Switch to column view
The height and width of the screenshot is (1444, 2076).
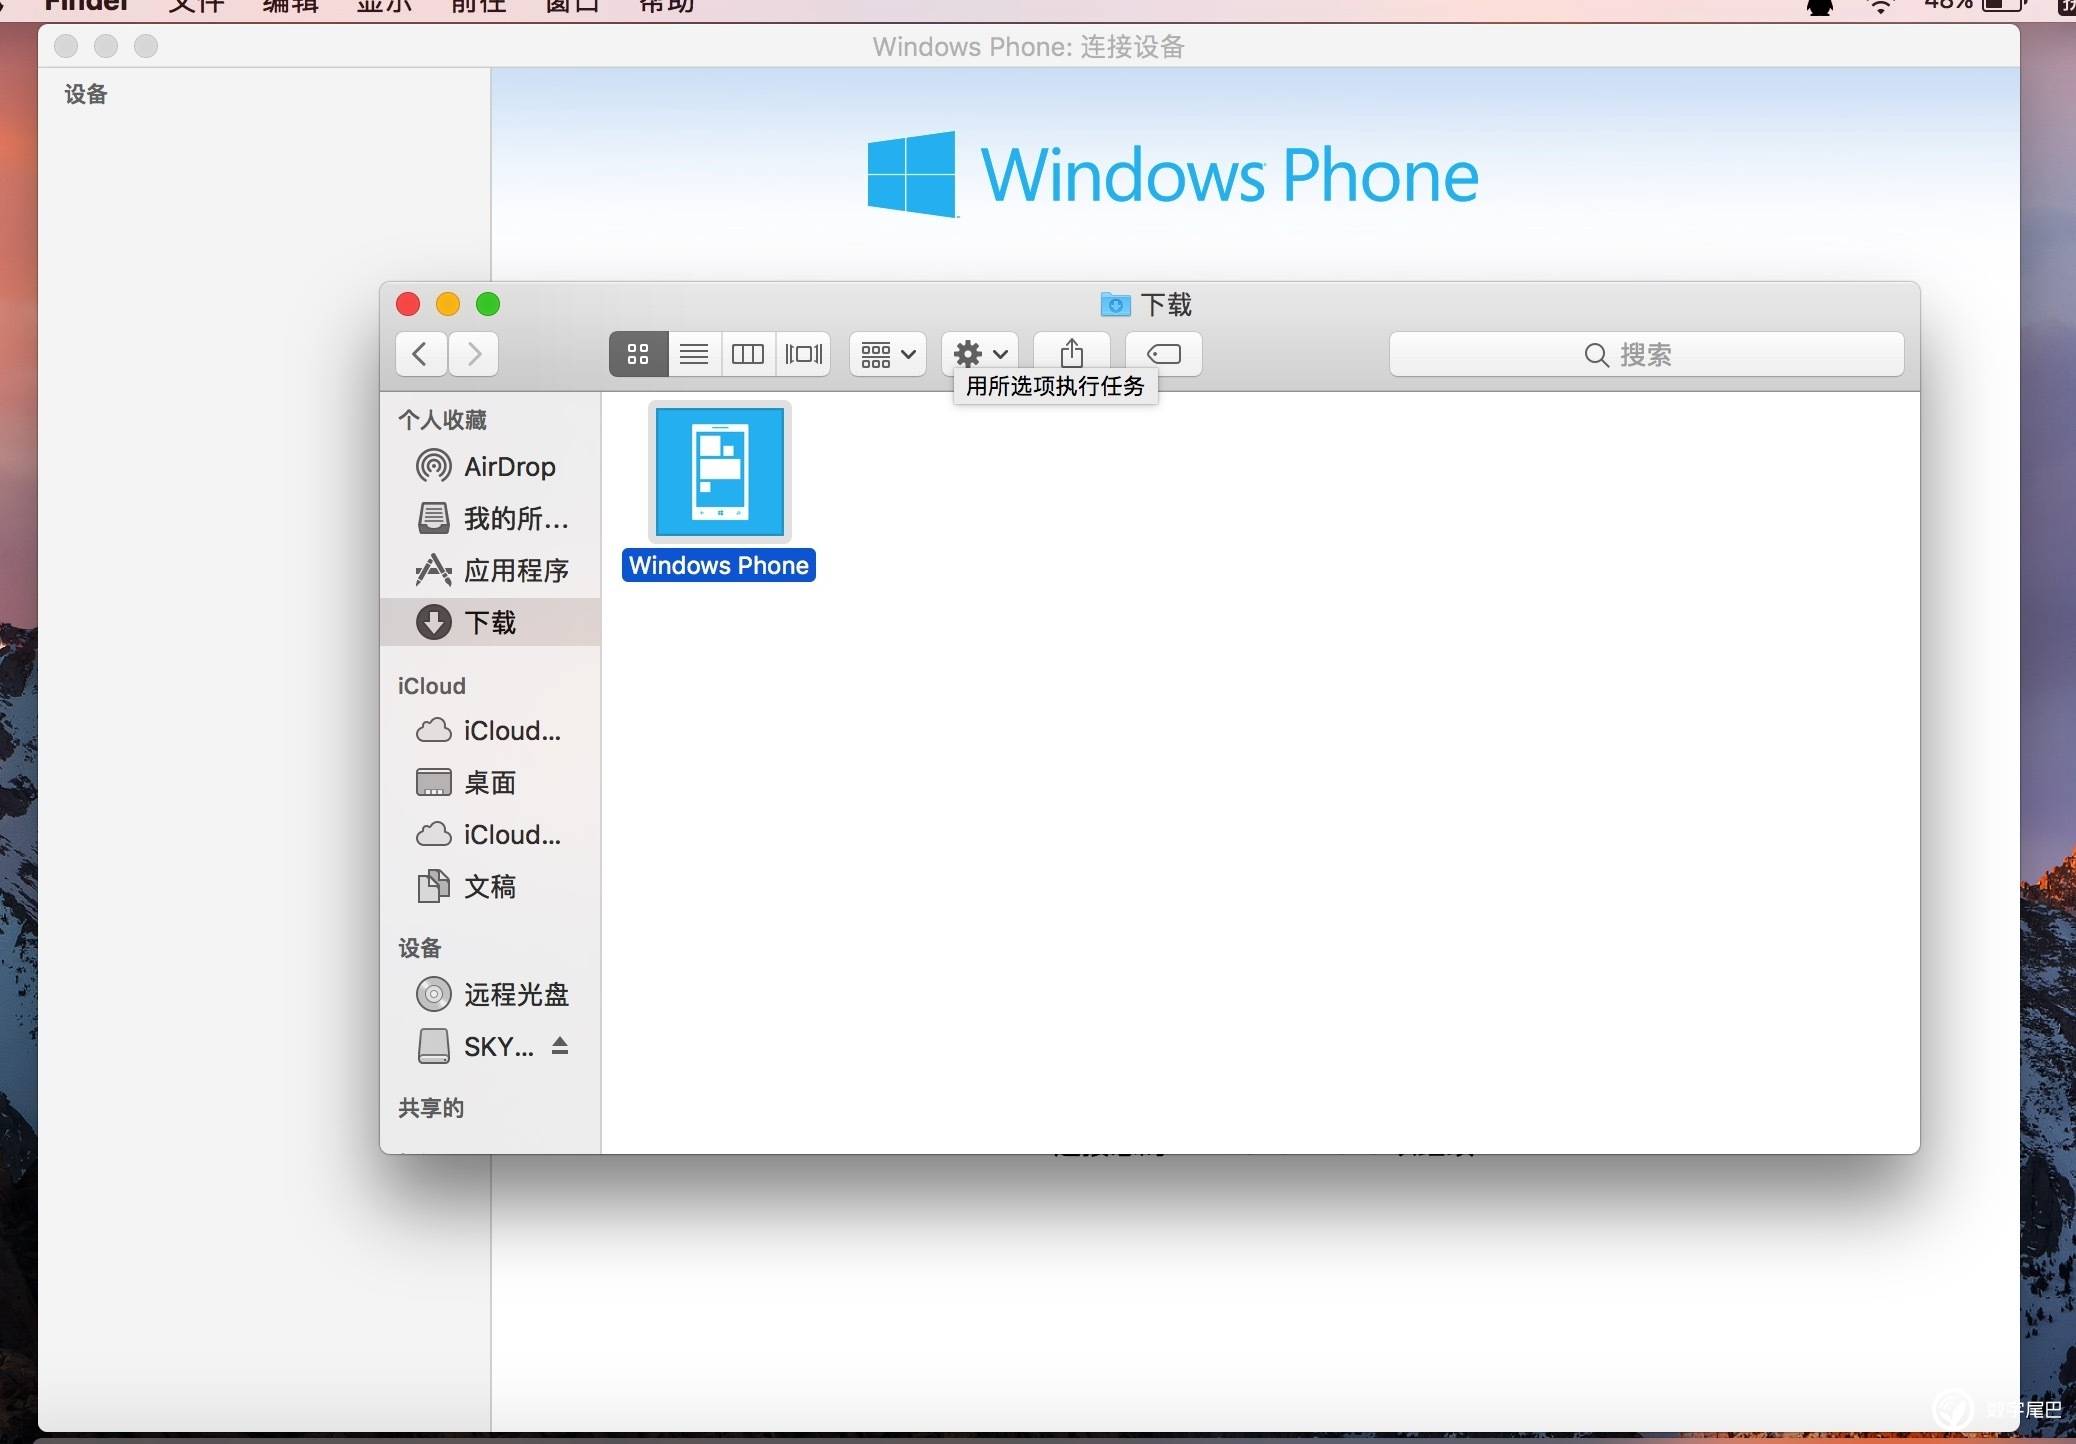[x=748, y=354]
